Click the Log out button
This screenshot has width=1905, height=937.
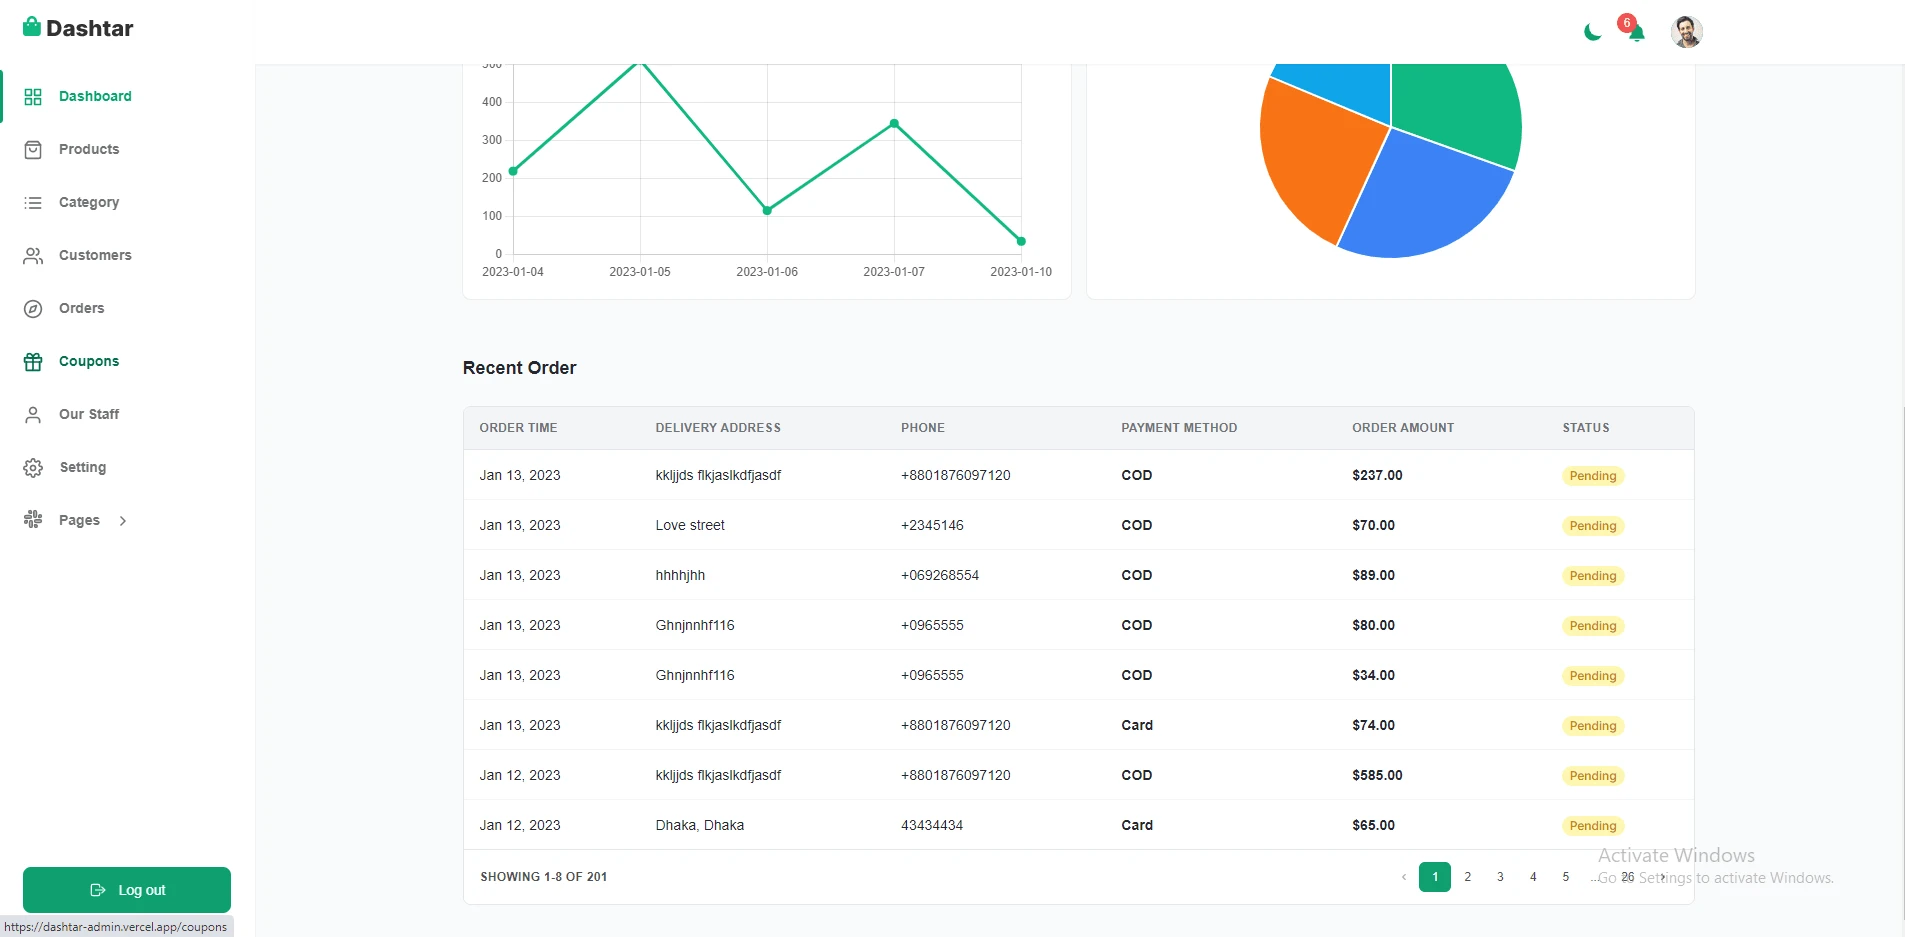click(x=127, y=890)
